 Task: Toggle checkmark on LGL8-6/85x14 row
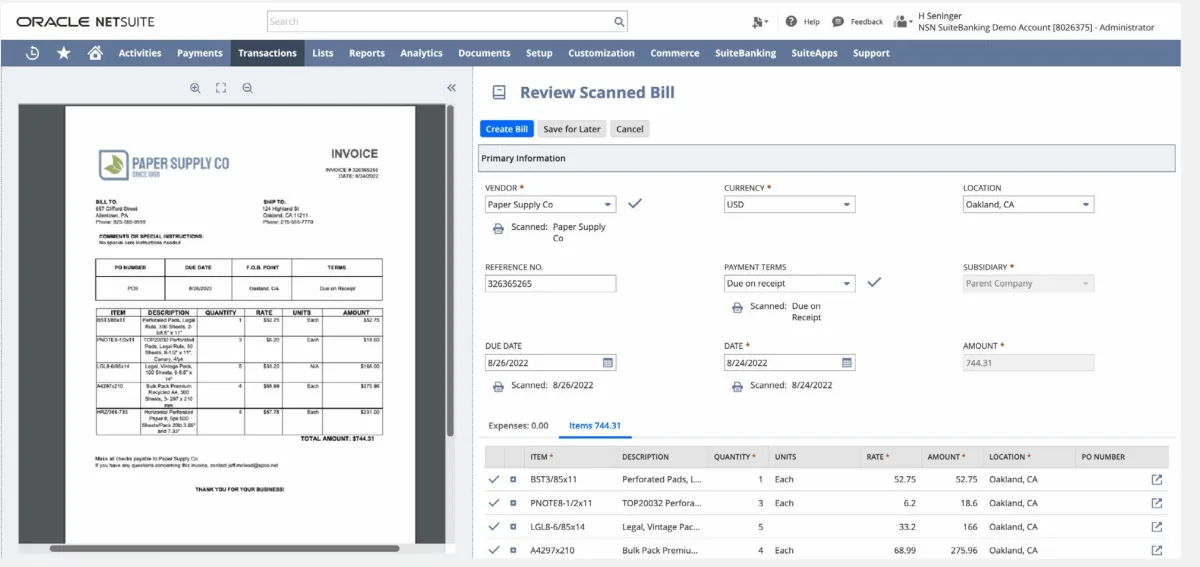pos(494,527)
